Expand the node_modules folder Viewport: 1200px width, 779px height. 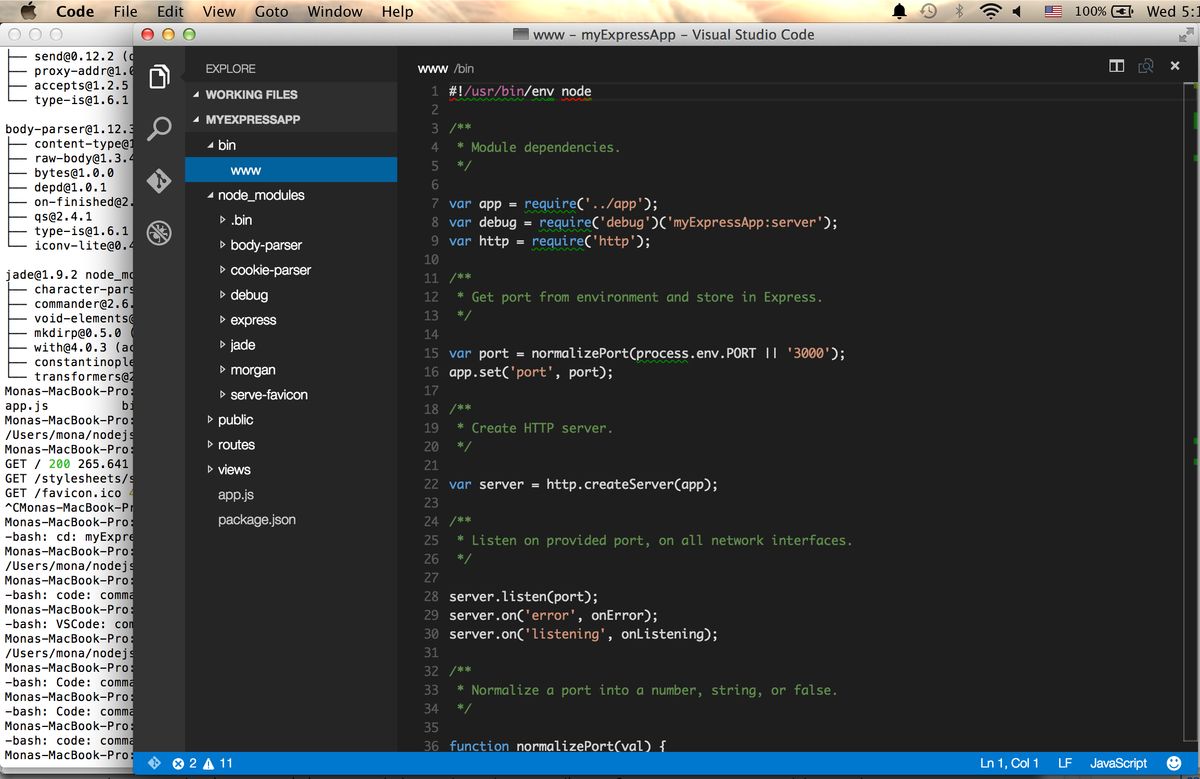click(260, 195)
